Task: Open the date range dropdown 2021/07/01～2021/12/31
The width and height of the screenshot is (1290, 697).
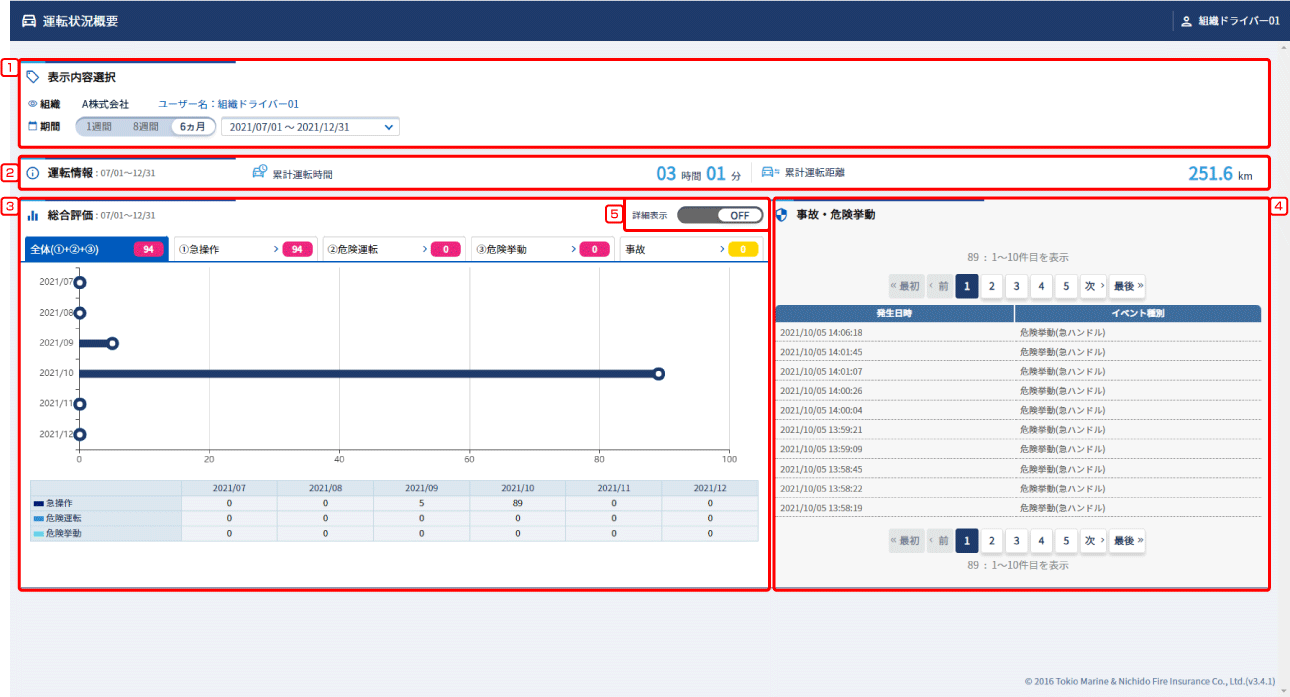Action: pyautogui.click(x=309, y=127)
